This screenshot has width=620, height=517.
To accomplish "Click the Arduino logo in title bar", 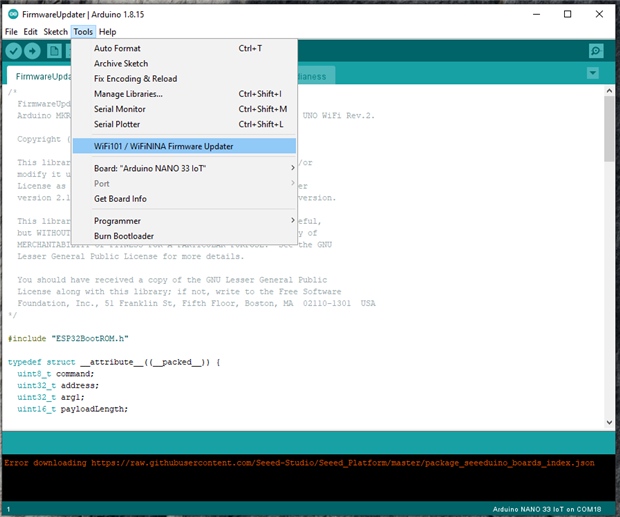I will coord(12,15).
